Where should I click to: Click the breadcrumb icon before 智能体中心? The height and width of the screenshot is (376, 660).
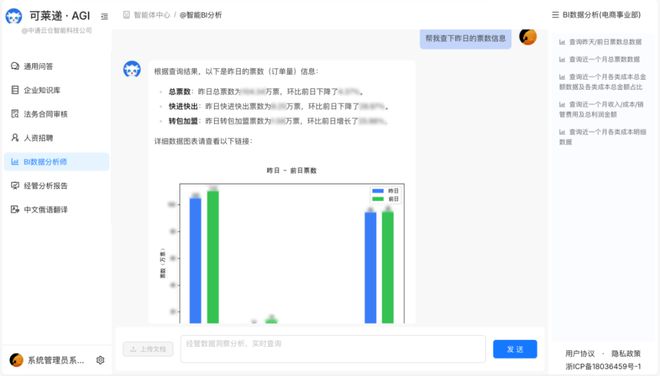tap(126, 15)
